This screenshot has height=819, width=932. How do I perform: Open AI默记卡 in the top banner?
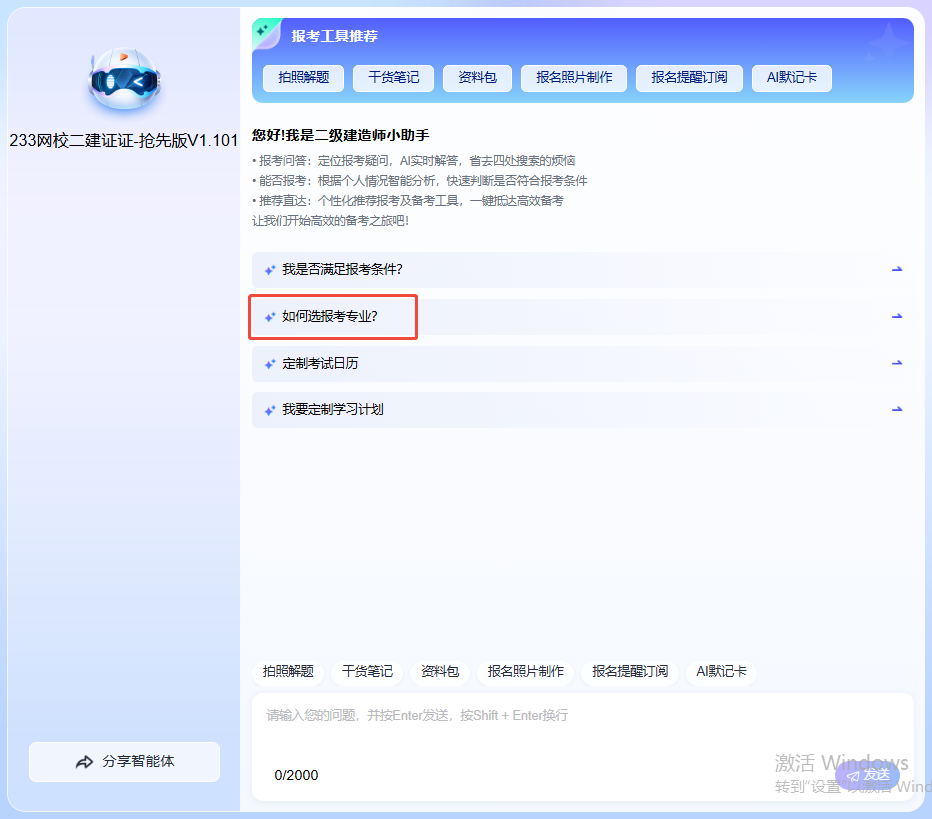pyautogui.click(x=791, y=78)
